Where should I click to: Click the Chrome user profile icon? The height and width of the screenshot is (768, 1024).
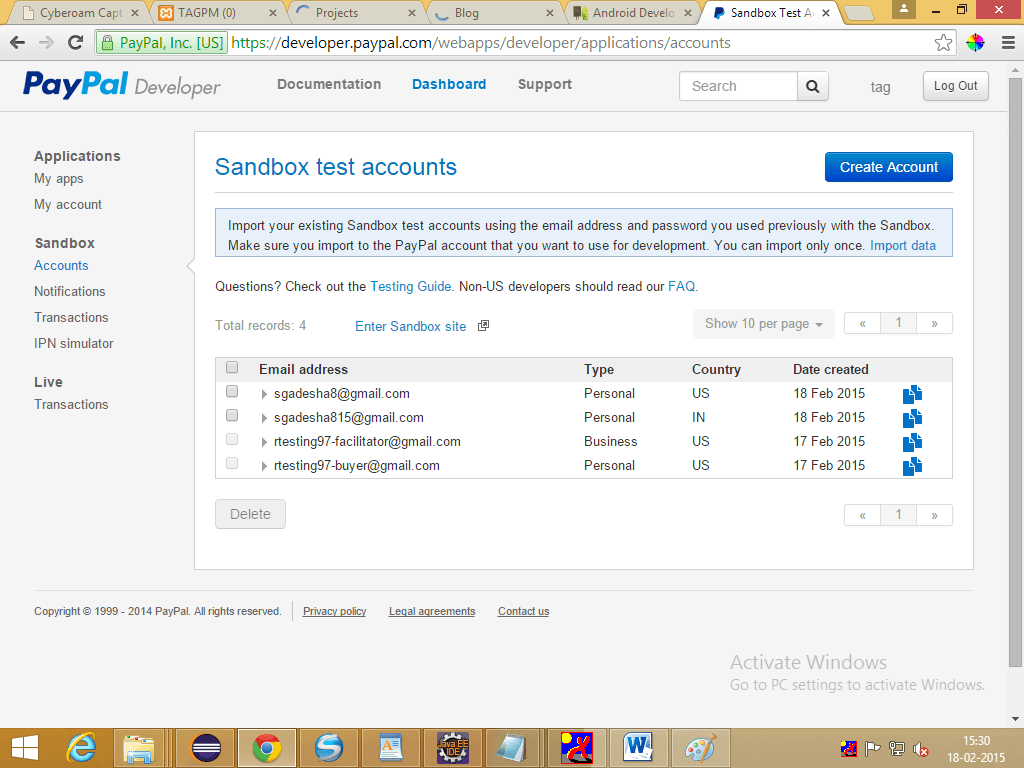(x=904, y=9)
